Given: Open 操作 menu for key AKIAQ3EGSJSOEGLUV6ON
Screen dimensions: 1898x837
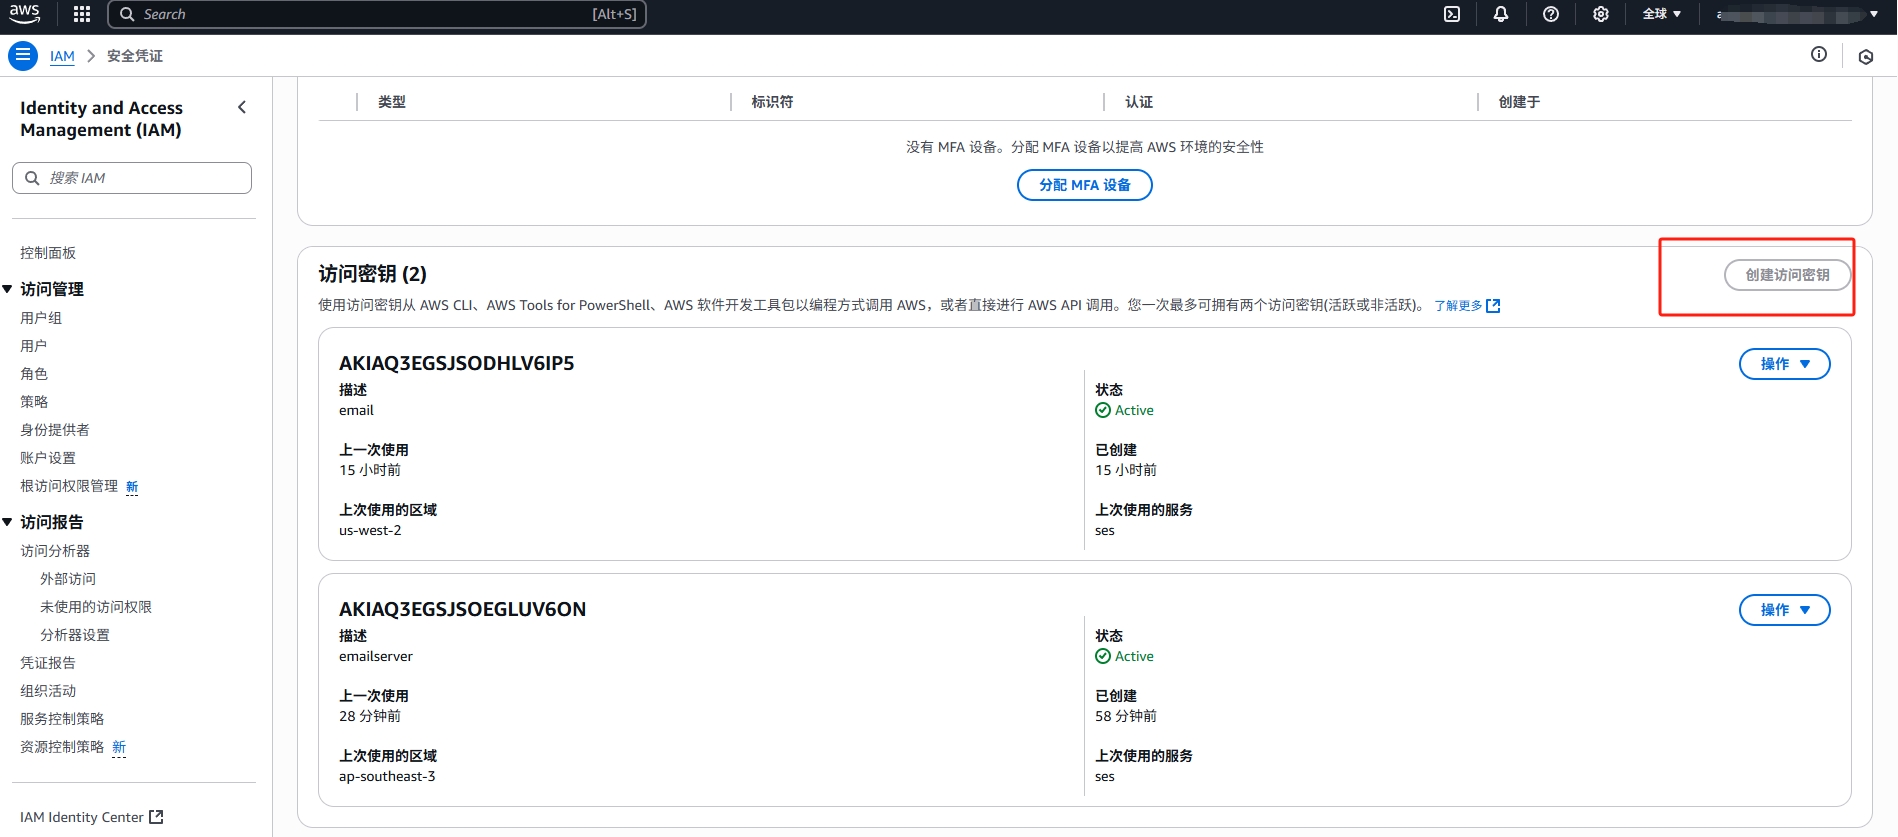Looking at the screenshot, I should point(1785,610).
